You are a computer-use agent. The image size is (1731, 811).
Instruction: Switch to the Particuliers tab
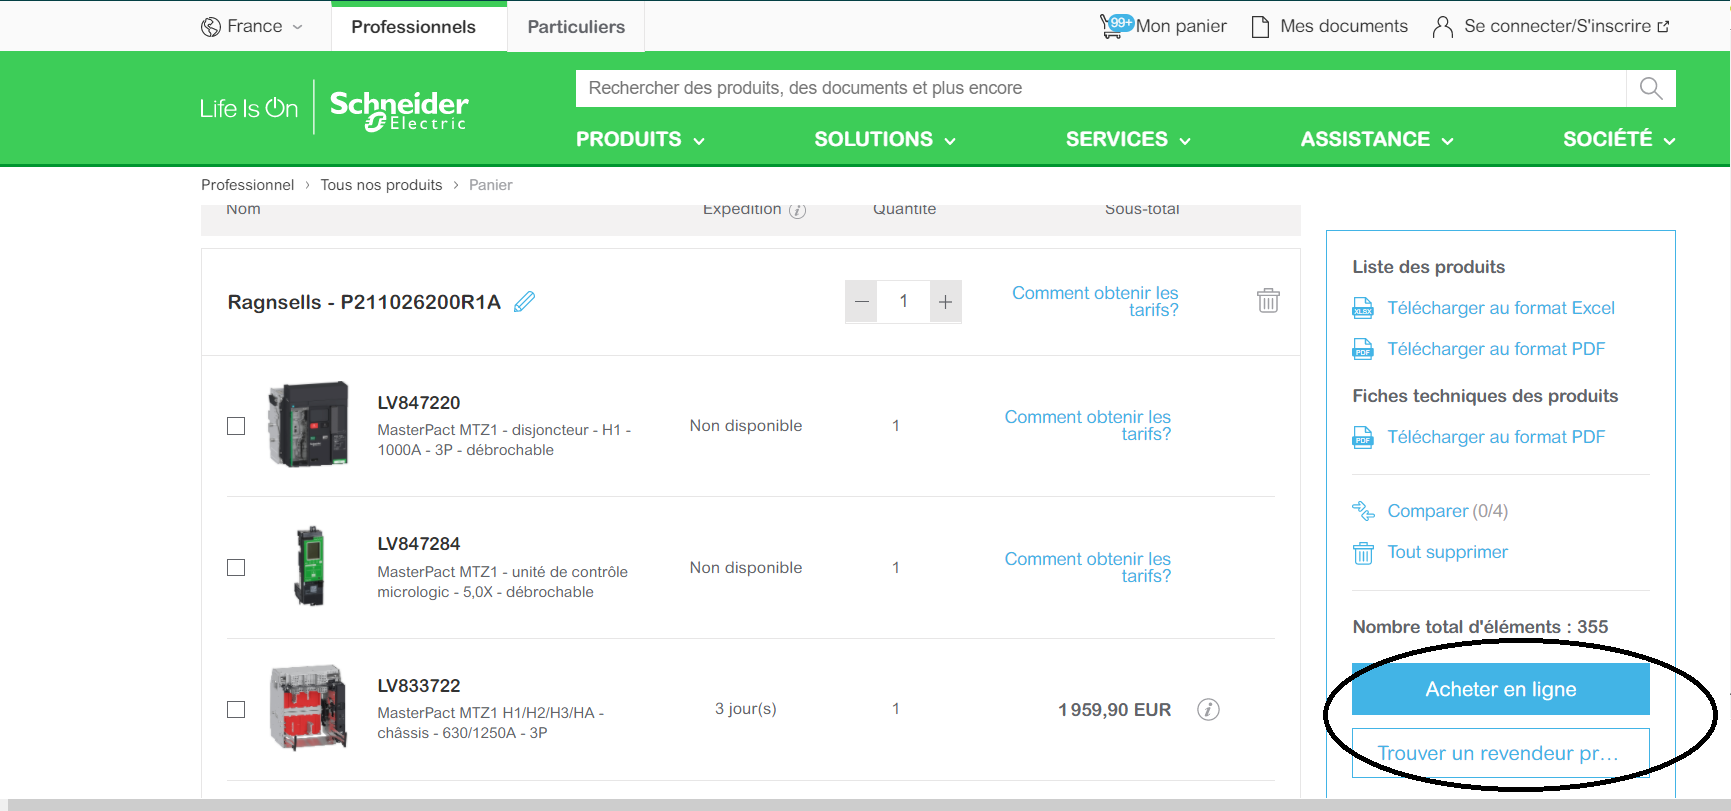pyautogui.click(x=576, y=27)
